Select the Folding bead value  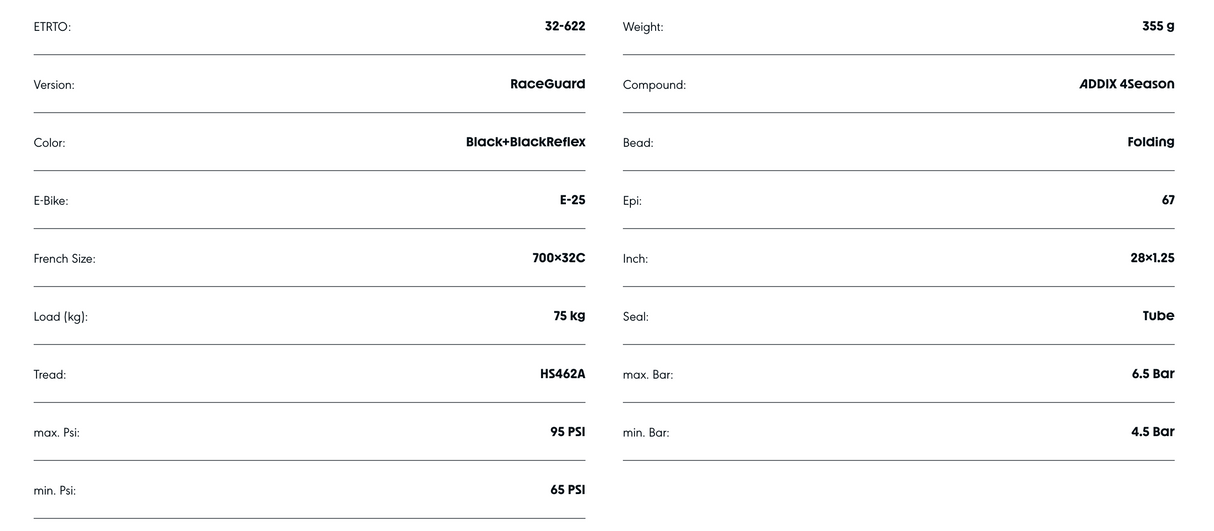(x=1150, y=143)
